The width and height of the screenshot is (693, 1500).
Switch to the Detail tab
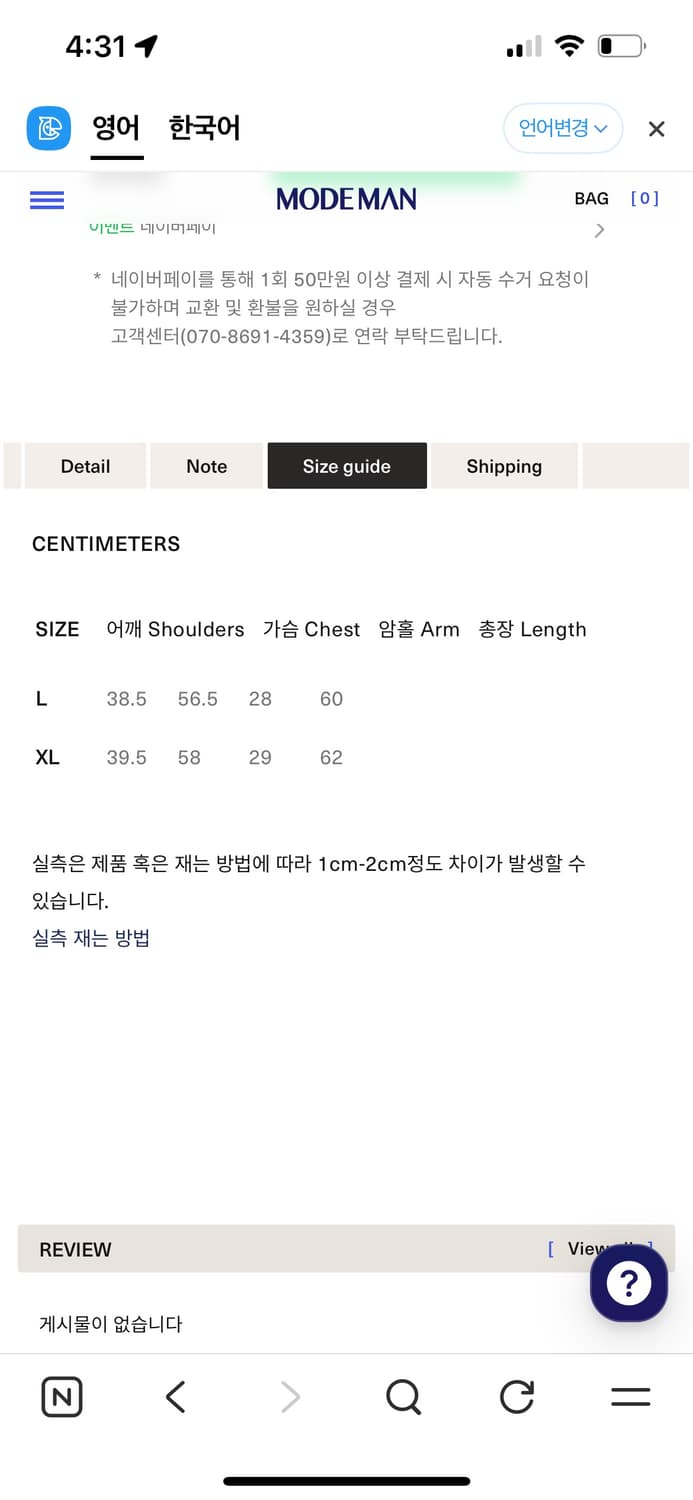[x=84, y=466]
